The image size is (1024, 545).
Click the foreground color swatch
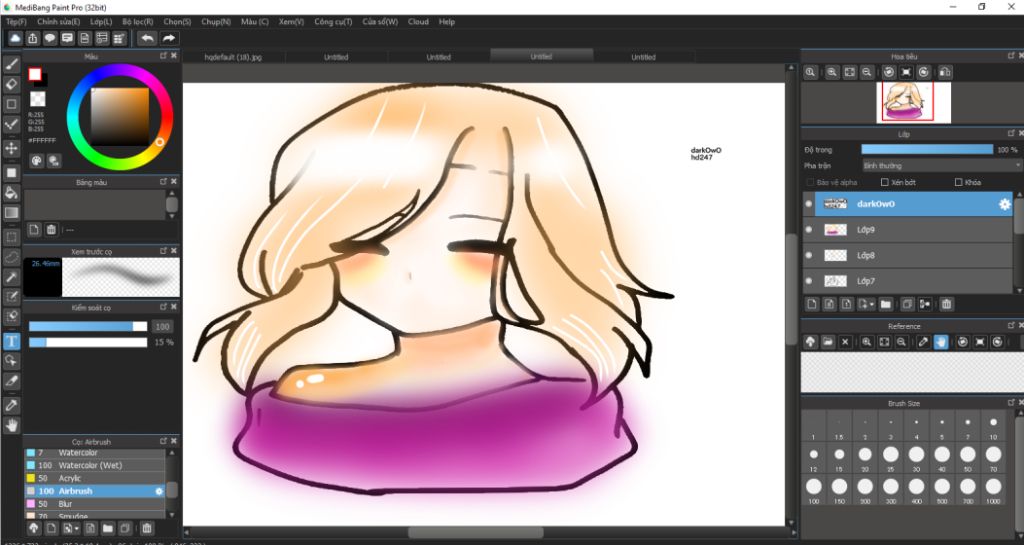[35, 74]
